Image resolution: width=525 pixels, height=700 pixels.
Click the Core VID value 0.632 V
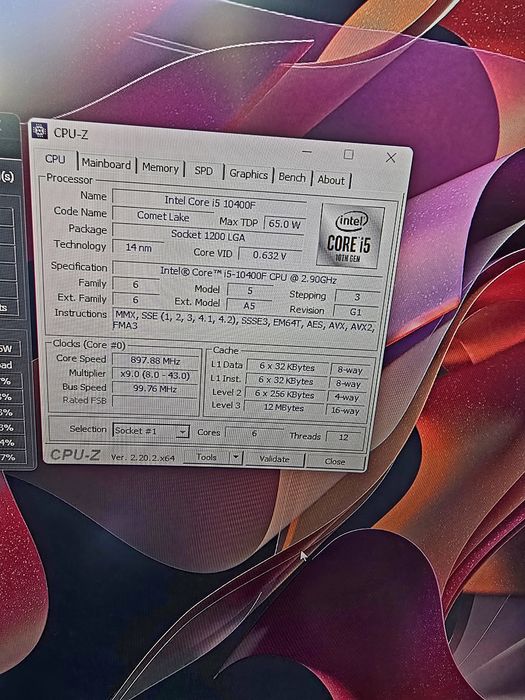point(270,255)
